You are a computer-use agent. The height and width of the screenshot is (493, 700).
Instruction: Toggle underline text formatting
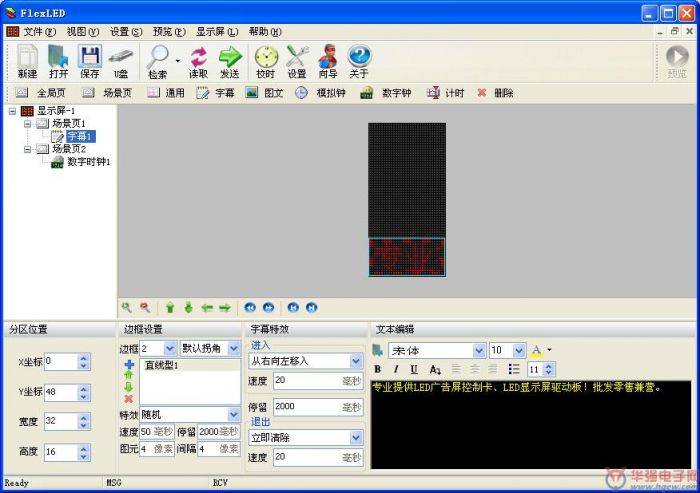(x=414, y=370)
